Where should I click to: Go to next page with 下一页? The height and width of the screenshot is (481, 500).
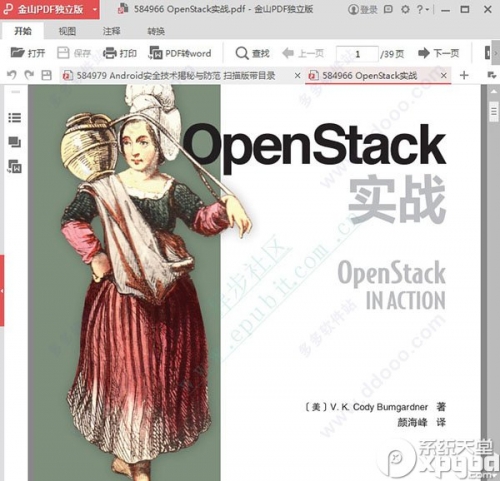pyautogui.click(x=439, y=53)
